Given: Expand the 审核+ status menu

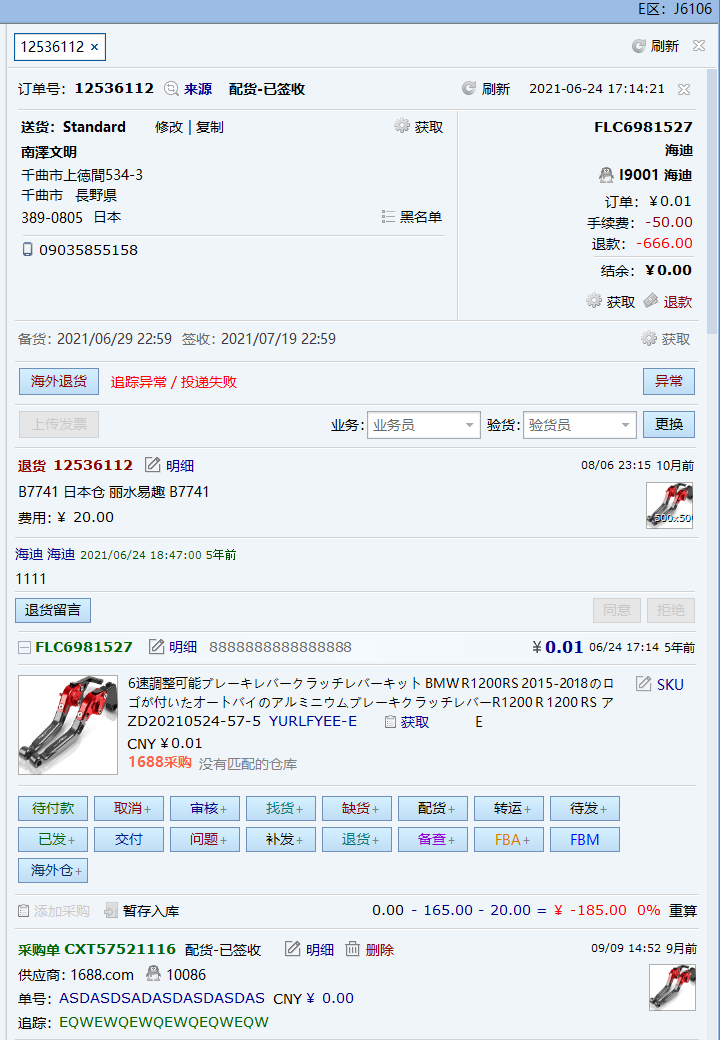Looking at the screenshot, I should (205, 809).
